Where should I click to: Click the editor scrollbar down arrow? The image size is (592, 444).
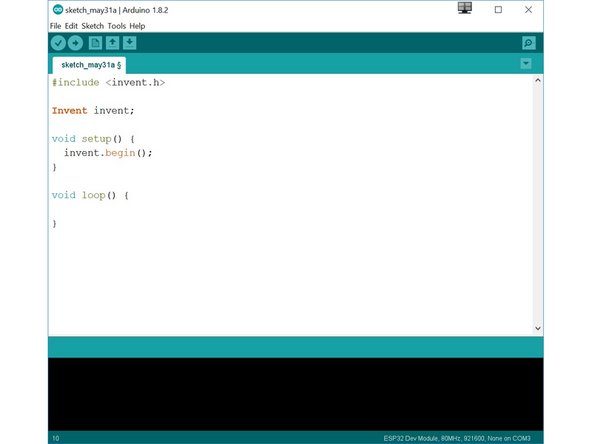pyautogui.click(x=538, y=328)
